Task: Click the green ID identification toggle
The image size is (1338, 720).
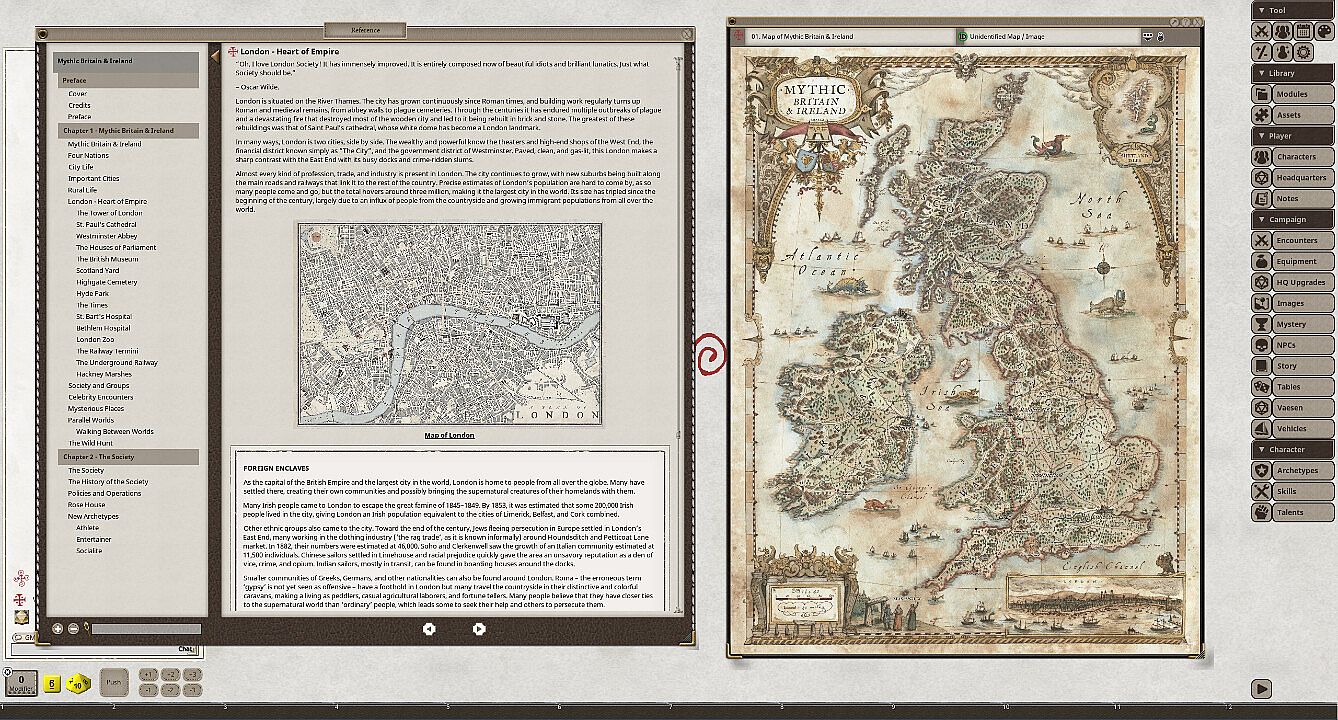Action: point(962,37)
